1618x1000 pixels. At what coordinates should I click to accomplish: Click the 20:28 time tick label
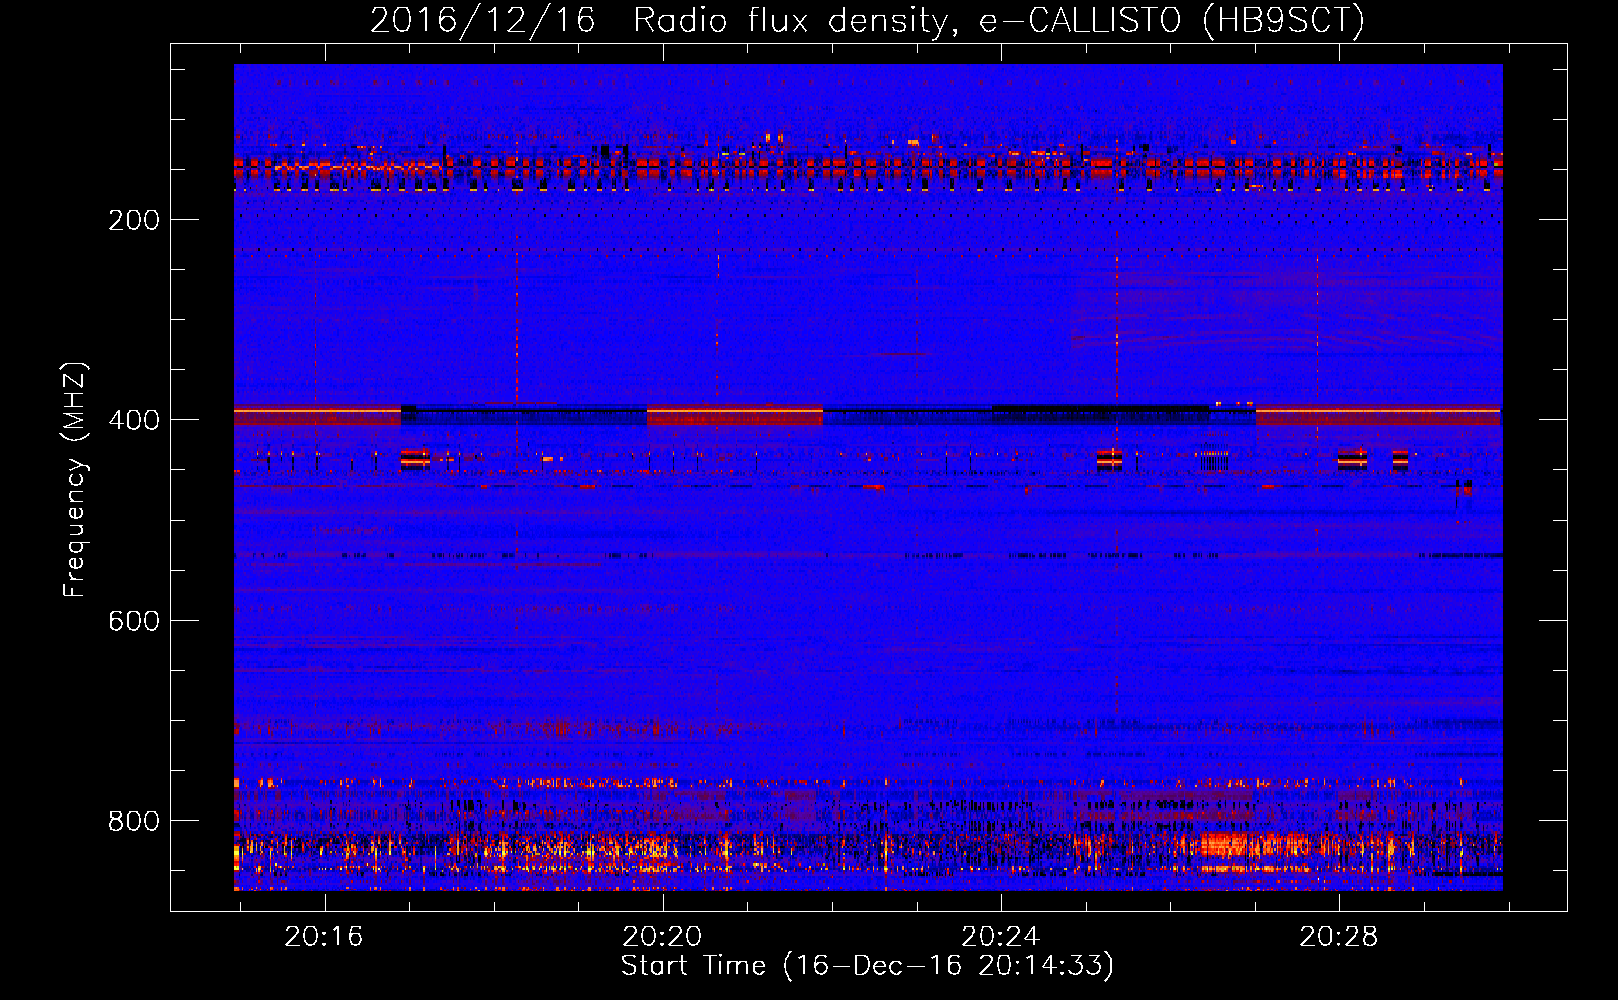[x=1338, y=937]
